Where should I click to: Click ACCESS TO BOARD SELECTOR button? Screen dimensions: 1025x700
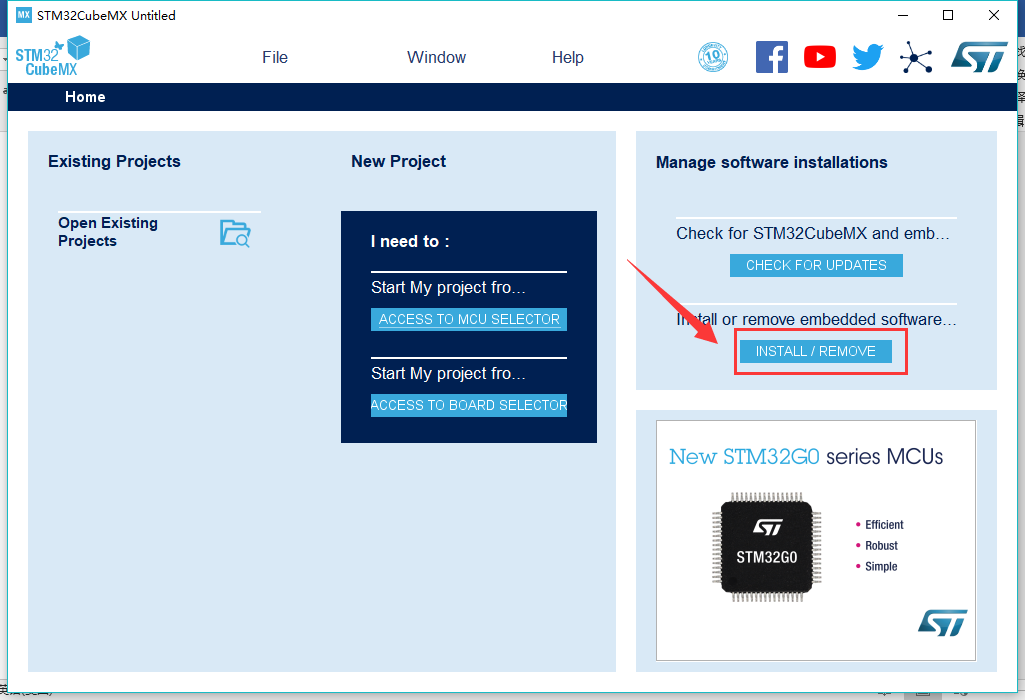(x=469, y=405)
